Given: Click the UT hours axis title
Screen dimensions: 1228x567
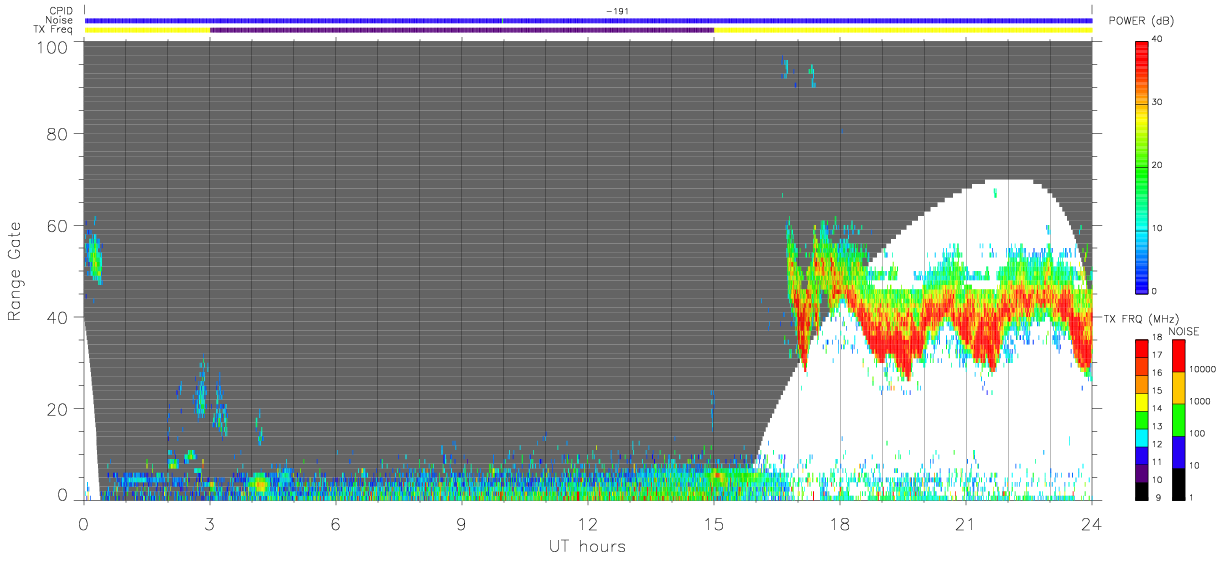Looking at the screenshot, I should tap(586, 547).
